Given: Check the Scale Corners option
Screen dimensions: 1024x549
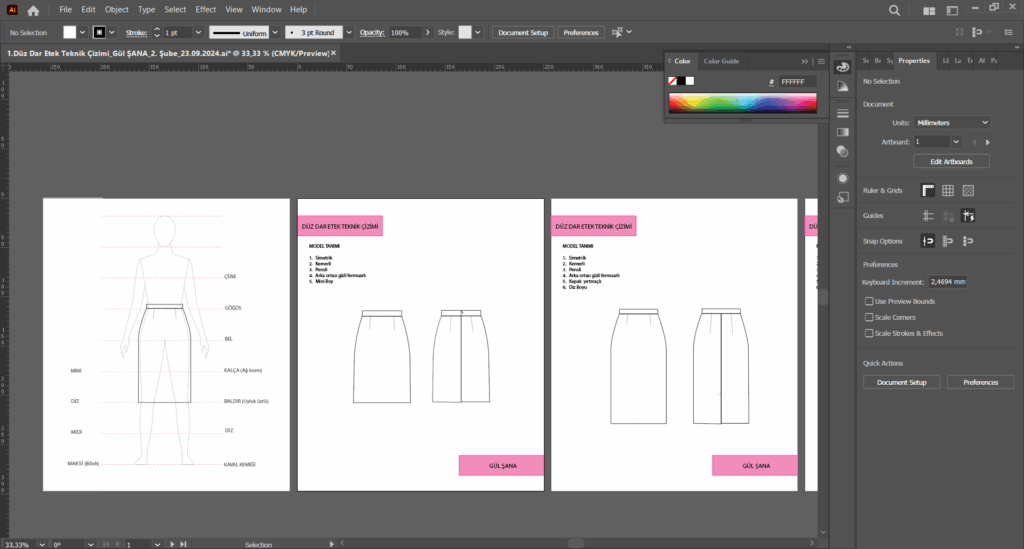Looking at the screenshot, I should pyautogui.click(x=869, y=317).
